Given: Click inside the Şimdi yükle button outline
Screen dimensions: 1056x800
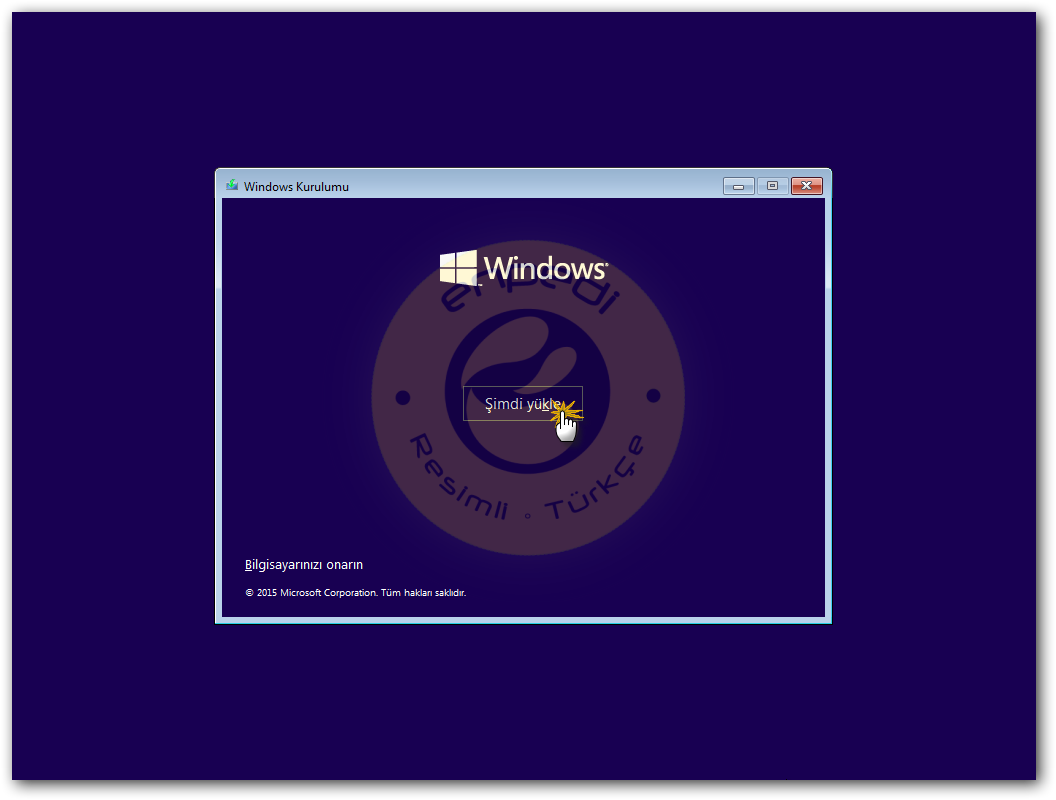Looking at the screenshot, I should [523, 403].
